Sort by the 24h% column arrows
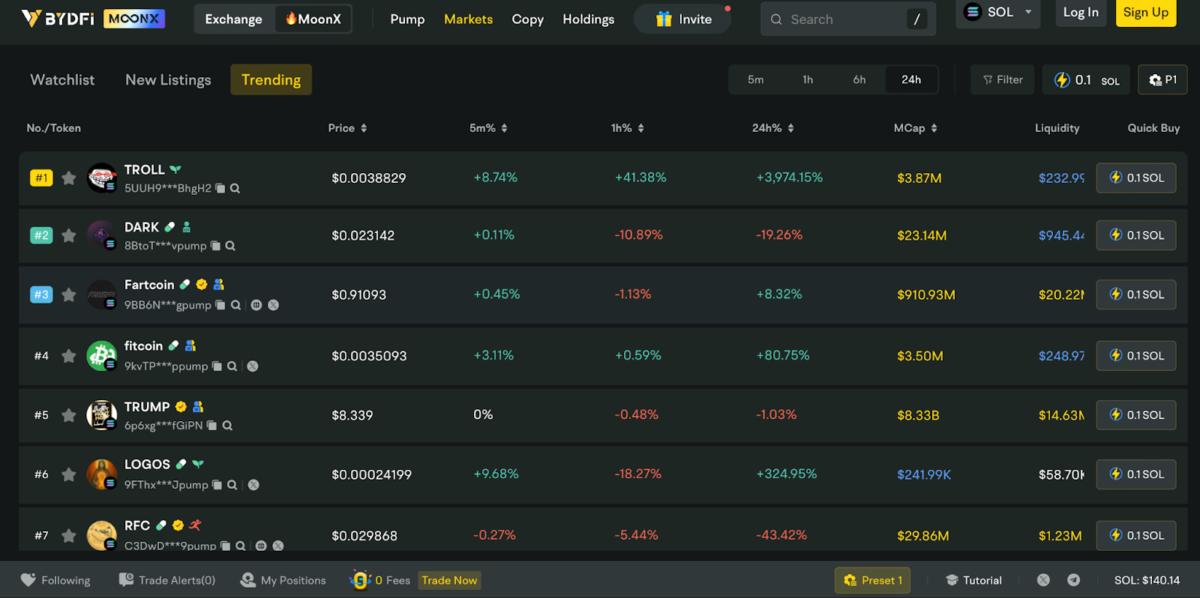The image size is (1200, 598). click(x=791, y=128)
